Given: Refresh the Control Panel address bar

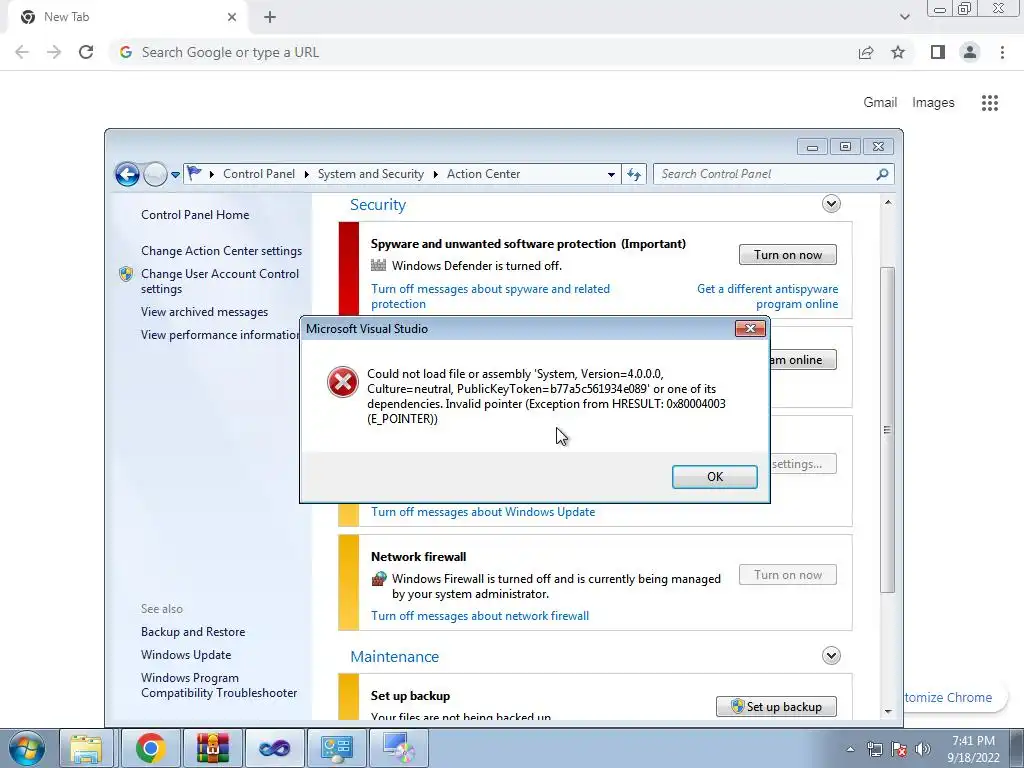Looking at the screenshot, I should coord(633,174).
